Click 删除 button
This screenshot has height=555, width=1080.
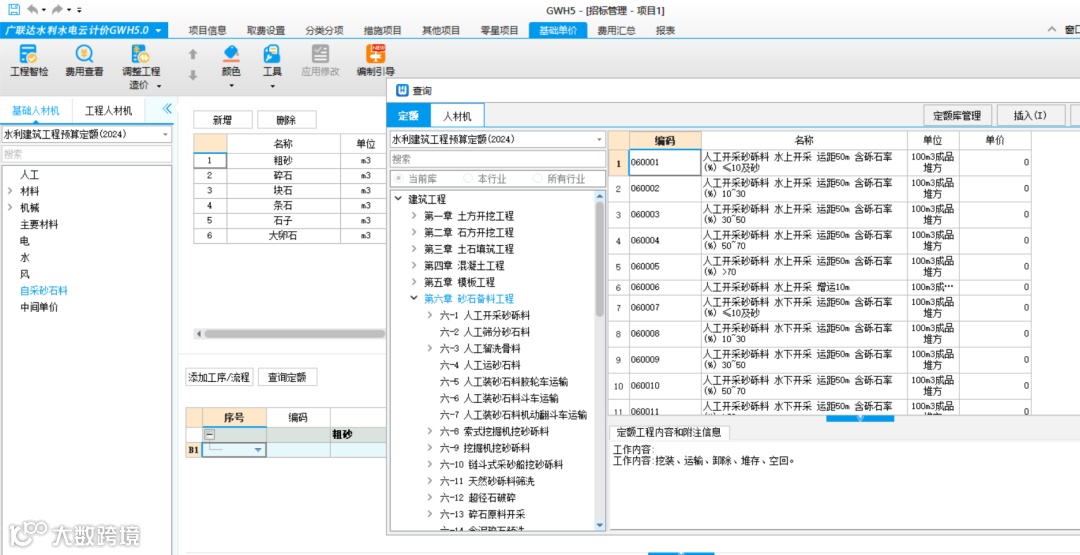point(286,120)
